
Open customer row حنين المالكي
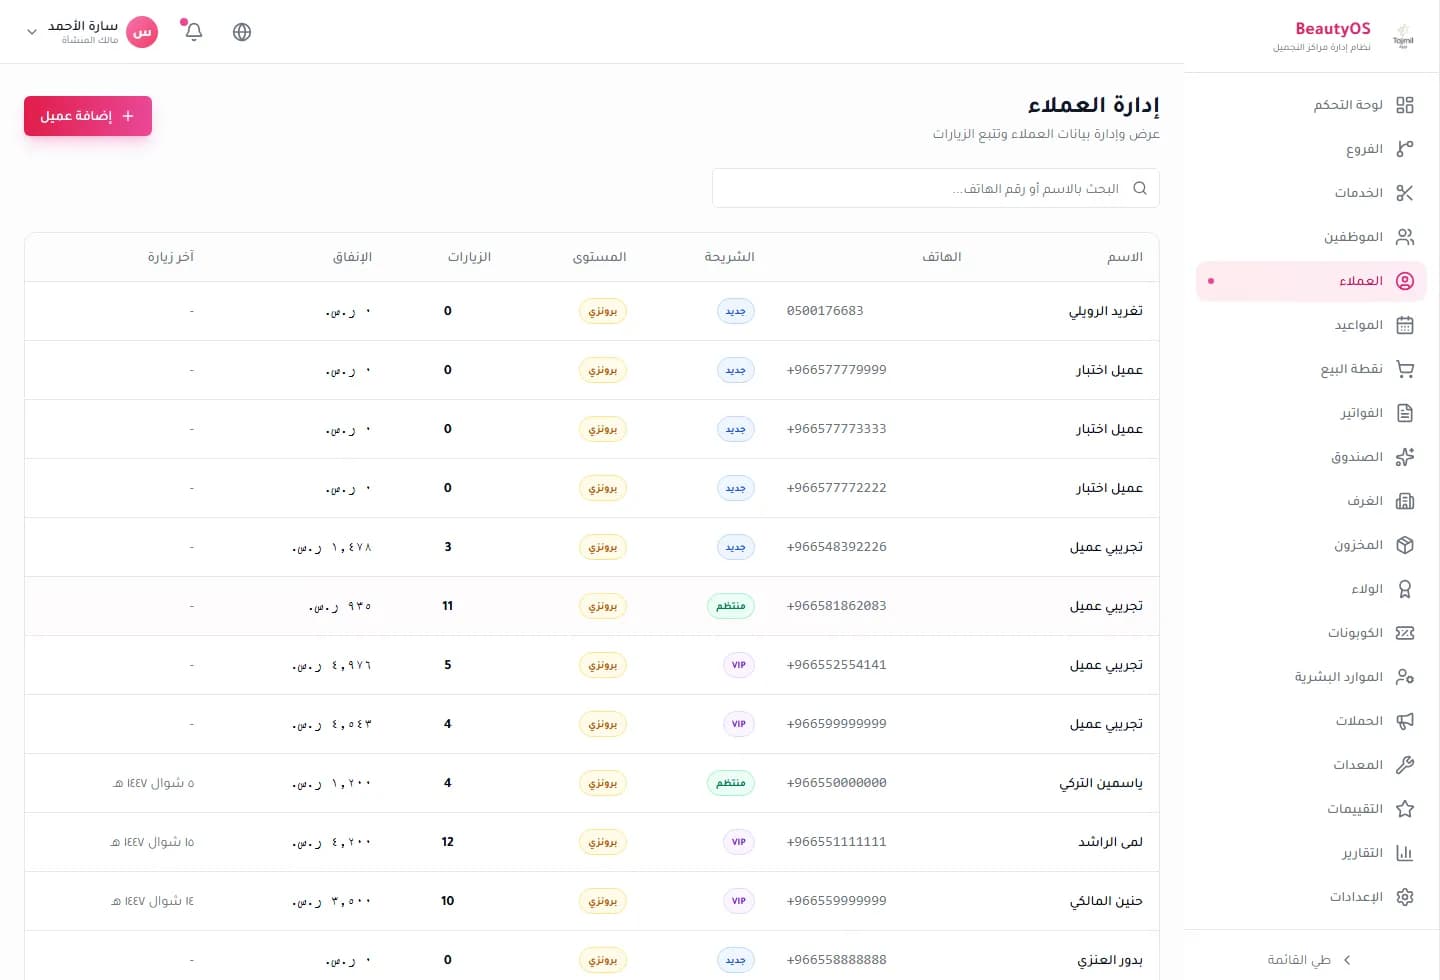592,901
